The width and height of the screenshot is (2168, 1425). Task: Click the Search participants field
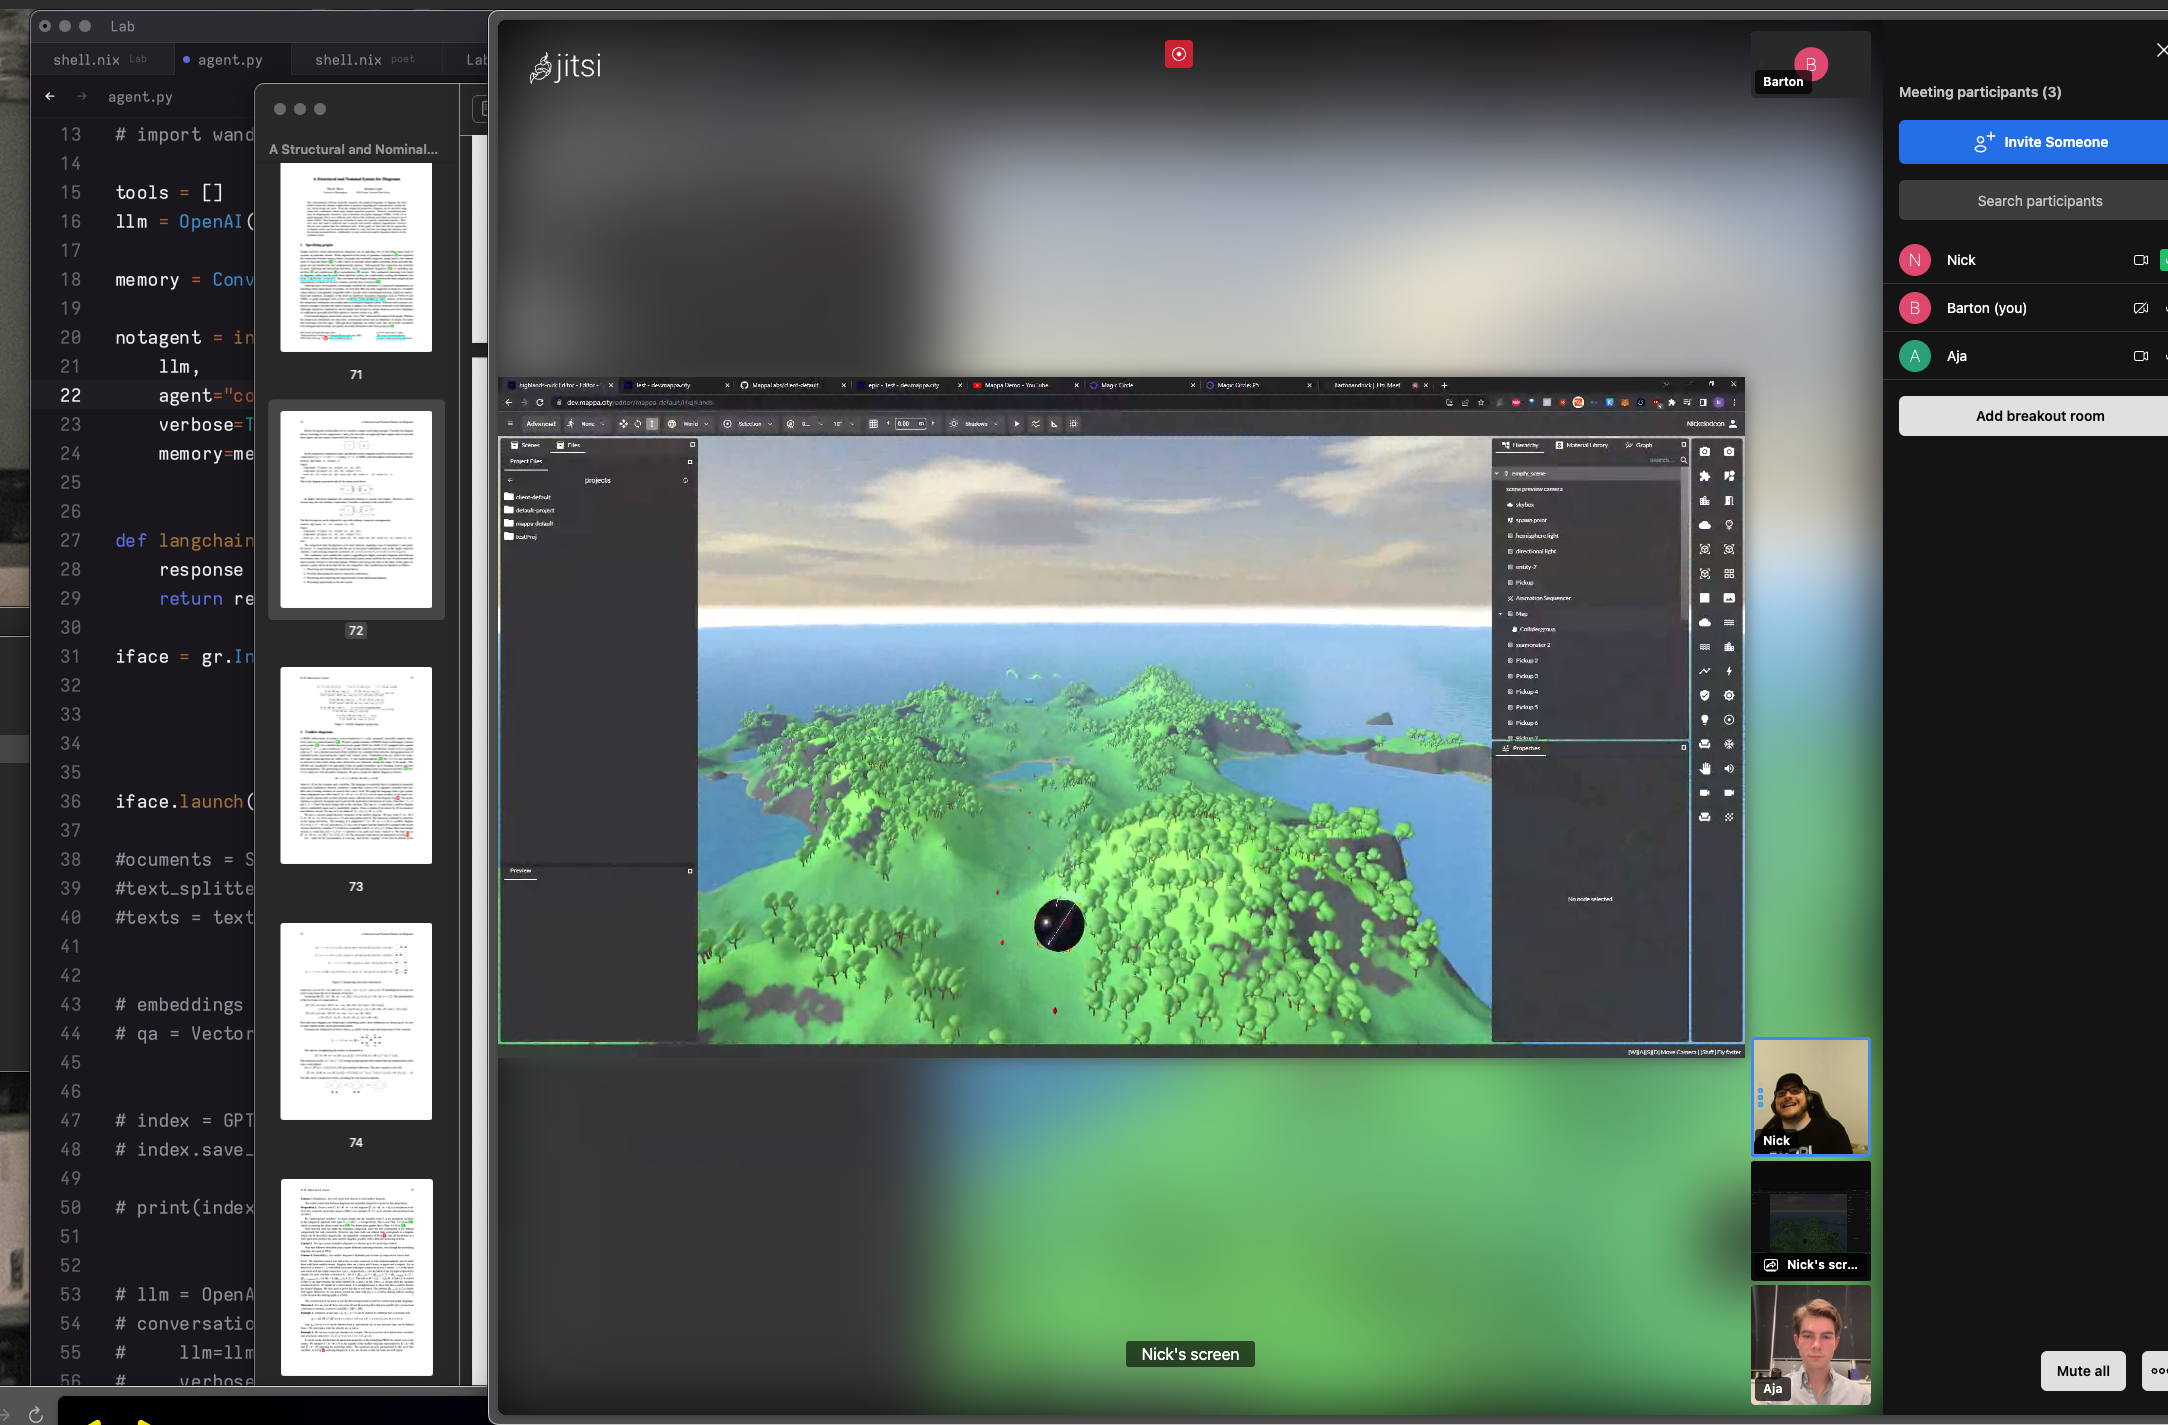coord(2039,201)
